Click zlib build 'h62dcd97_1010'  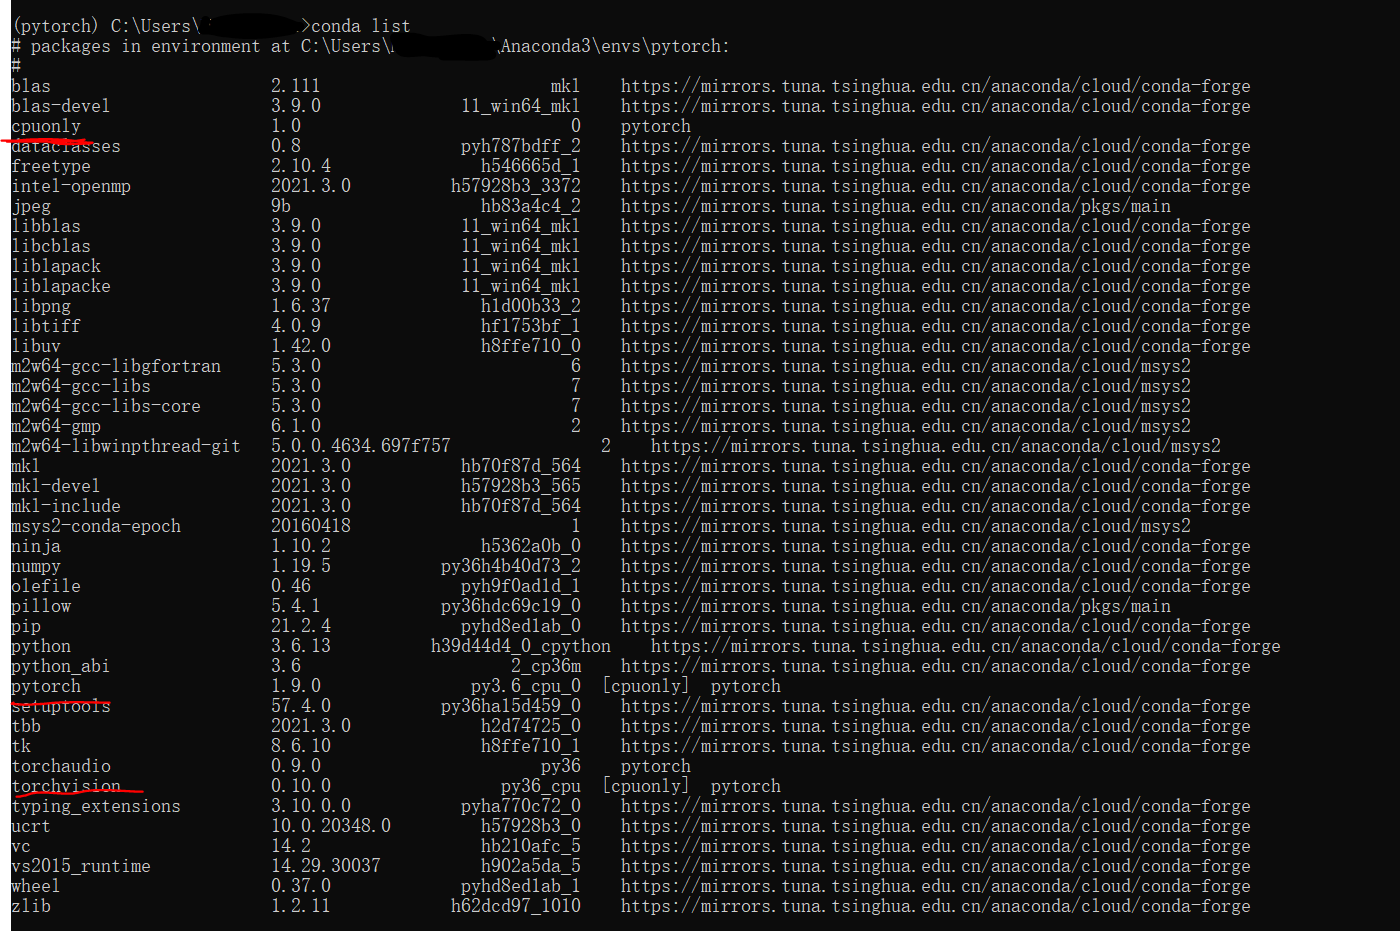coord(516,906)
